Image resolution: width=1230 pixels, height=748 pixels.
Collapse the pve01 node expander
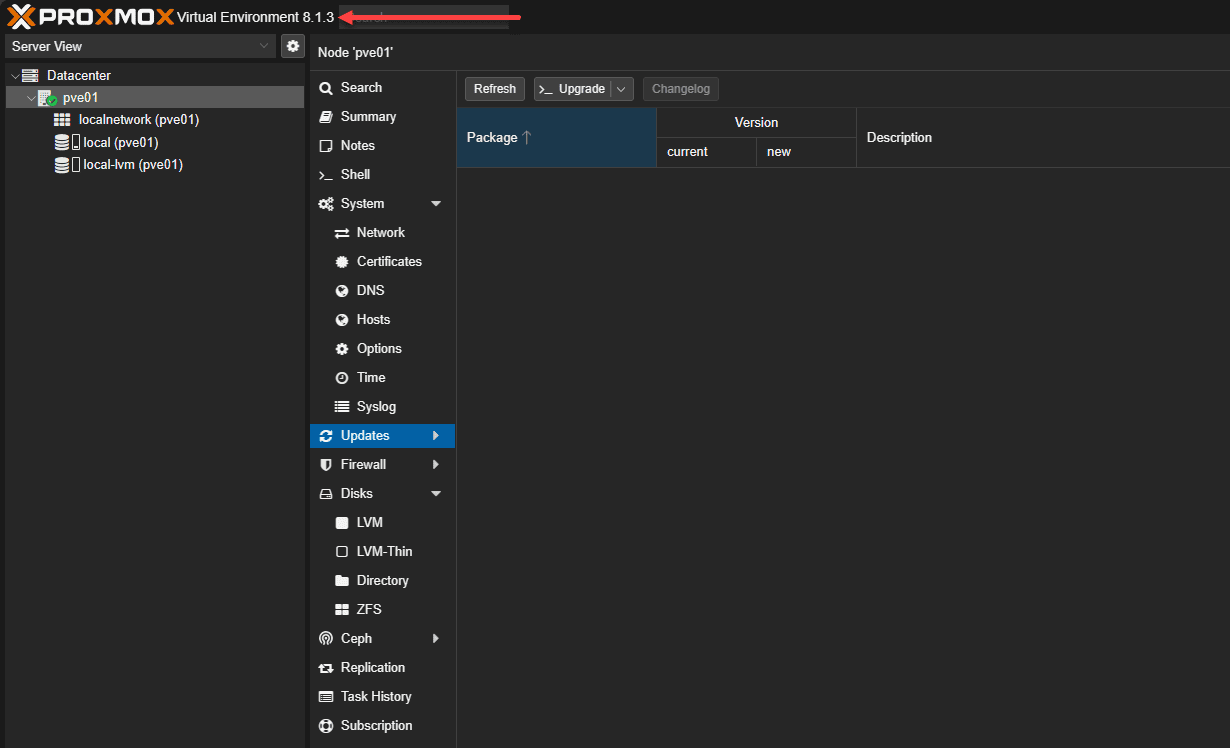(30, 98)
